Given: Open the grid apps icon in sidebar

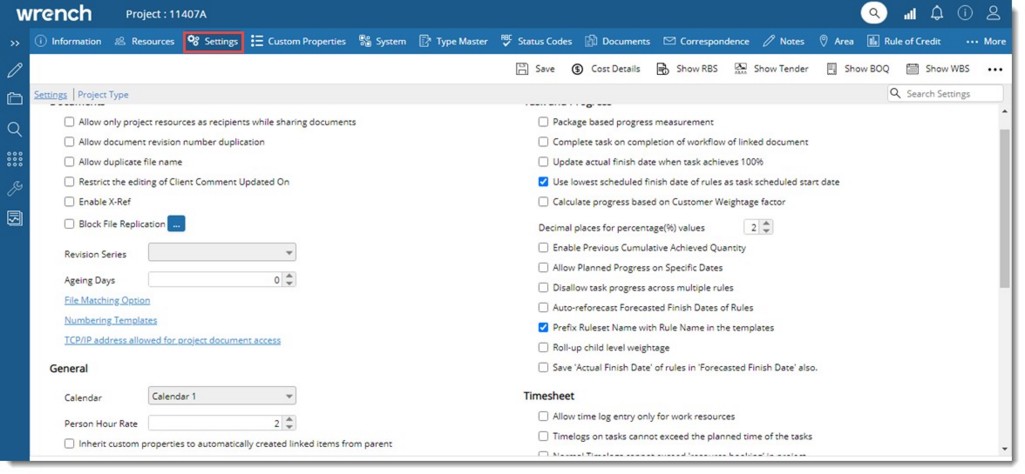Looking at the screenshot, I should click(x=15, y=159).
